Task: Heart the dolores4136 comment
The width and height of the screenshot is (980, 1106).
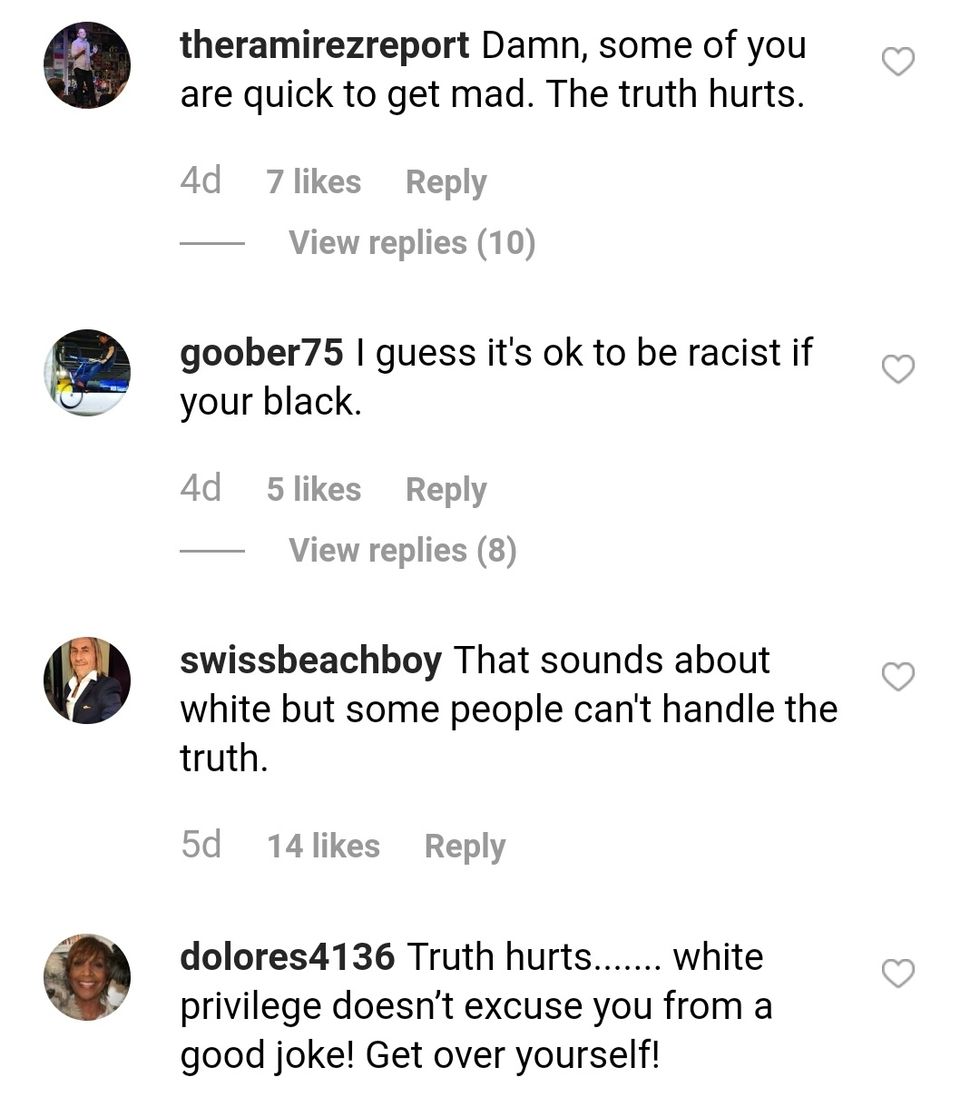Action: click(x=898, y=973)
